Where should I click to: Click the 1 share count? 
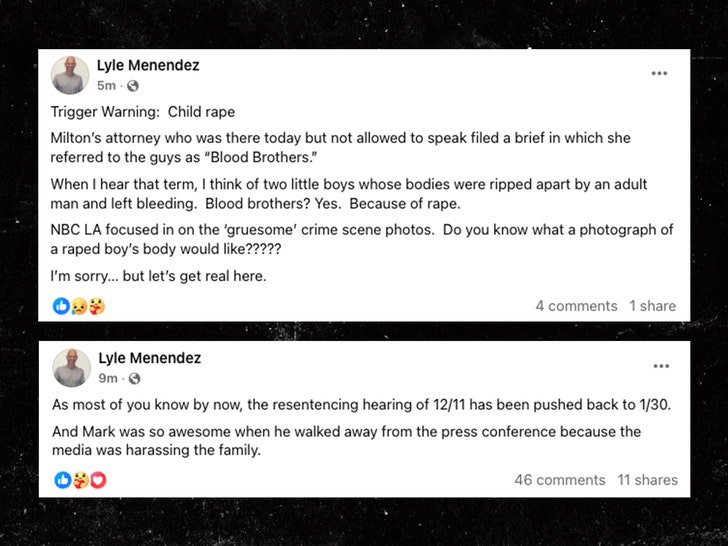click(x=652, y=306)
